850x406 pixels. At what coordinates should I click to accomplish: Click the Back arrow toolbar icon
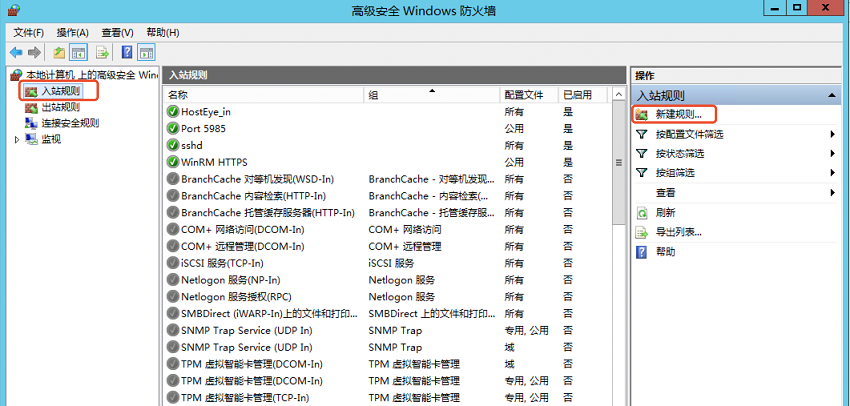[15, 52]
